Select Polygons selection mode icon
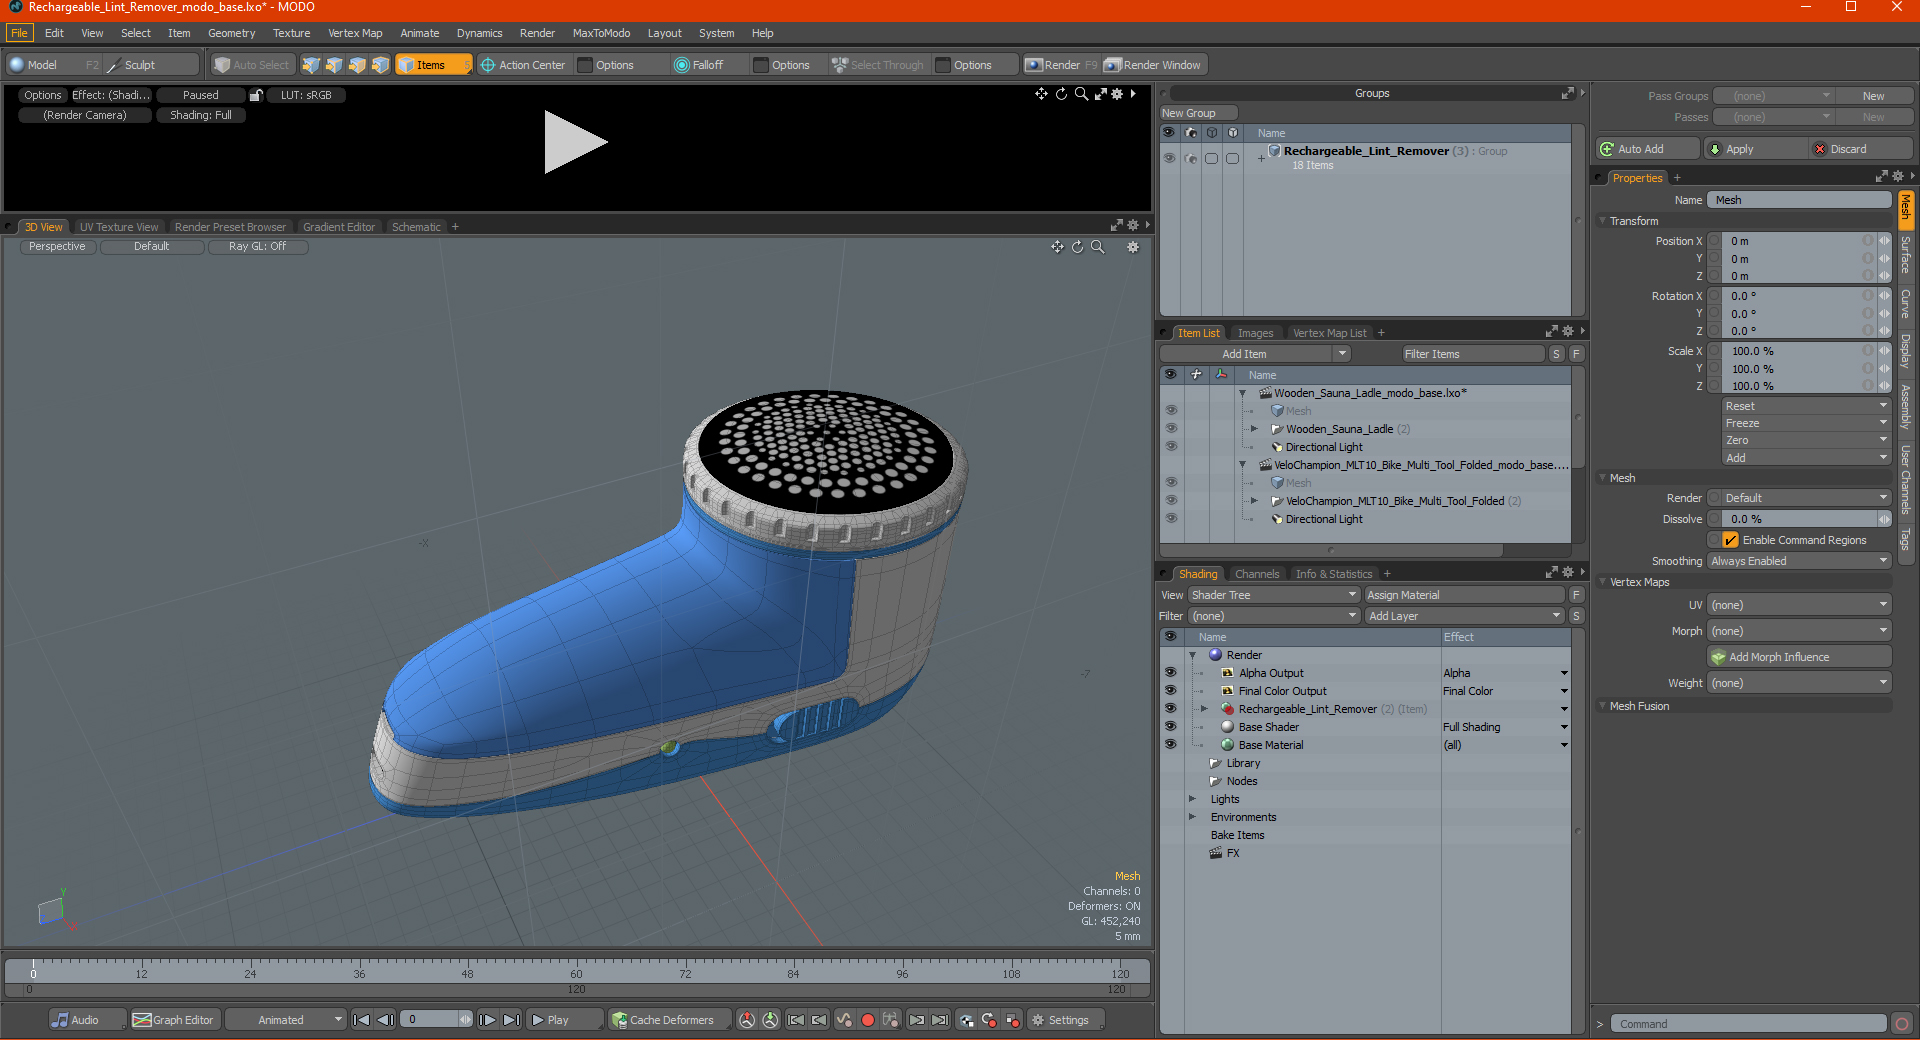The image size is (1920, 1040). 357,65
